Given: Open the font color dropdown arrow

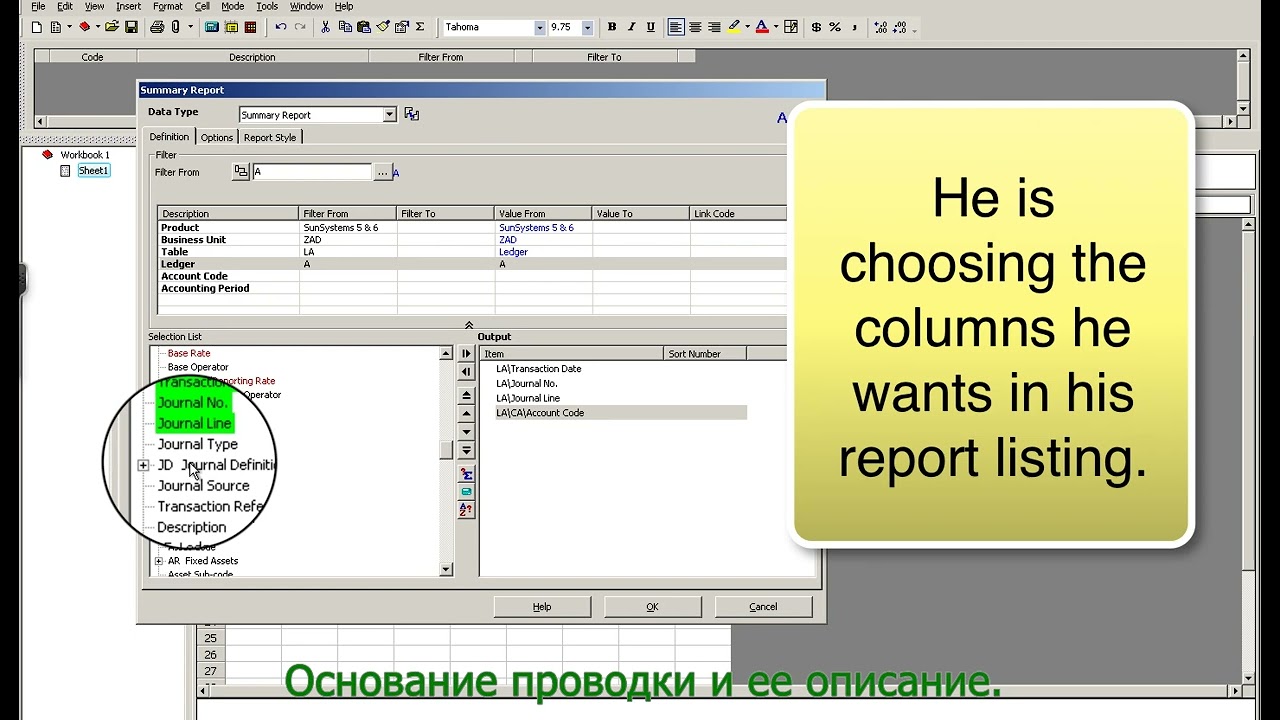Looking at the screenshot, I should coord(775,27).
